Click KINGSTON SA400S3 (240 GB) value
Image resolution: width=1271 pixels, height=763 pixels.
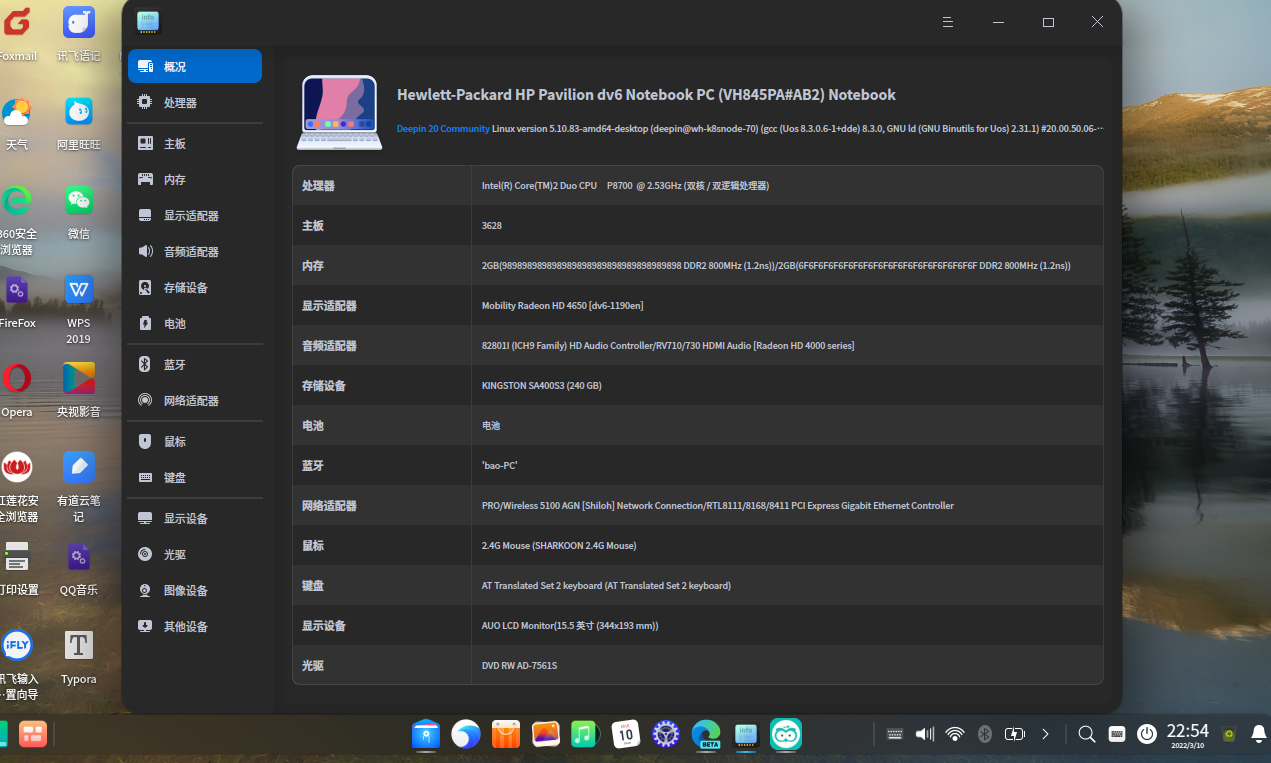(541, 385)
